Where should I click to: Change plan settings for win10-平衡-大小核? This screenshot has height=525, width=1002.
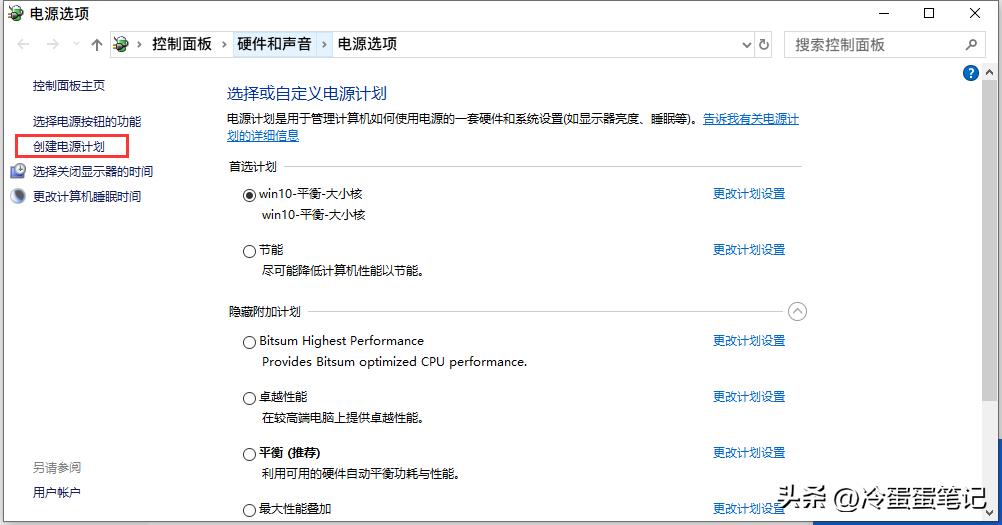pos(749,194)
